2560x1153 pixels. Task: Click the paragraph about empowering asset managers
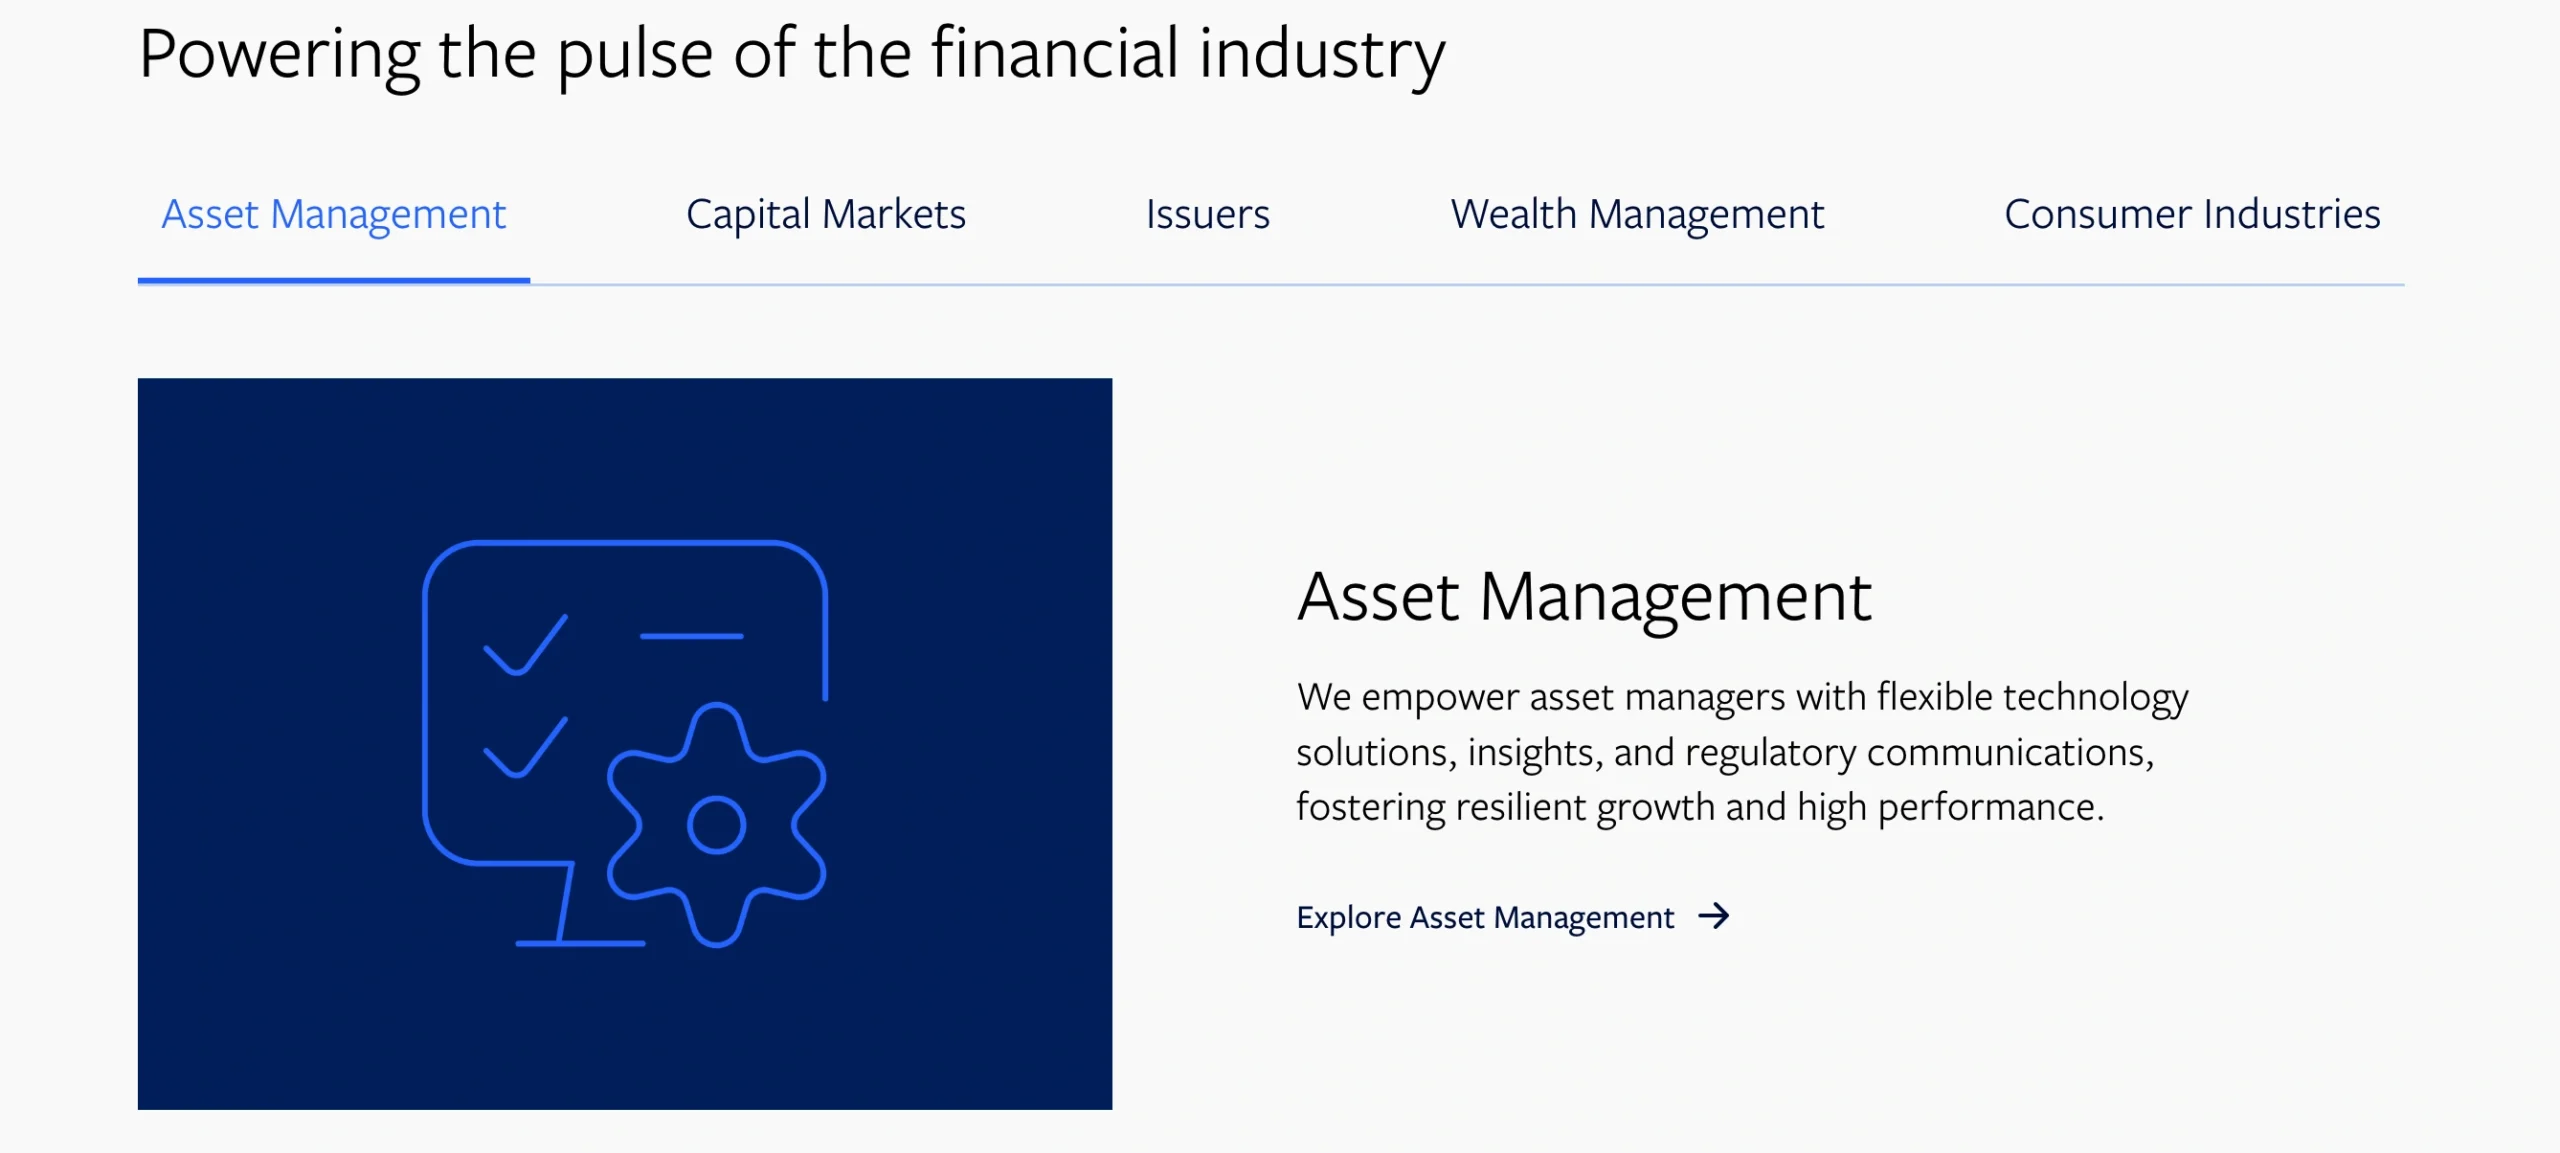click(1742, 752)
